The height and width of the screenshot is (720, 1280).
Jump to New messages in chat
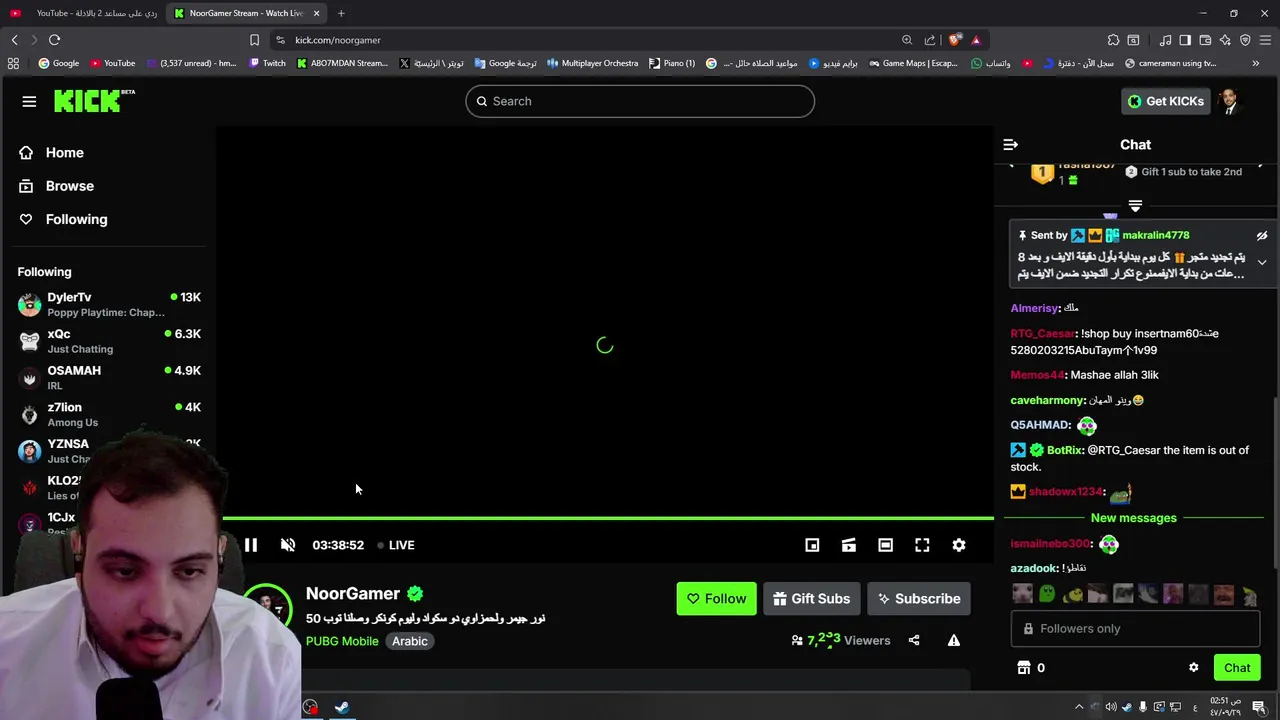(x=1134, y=518)
